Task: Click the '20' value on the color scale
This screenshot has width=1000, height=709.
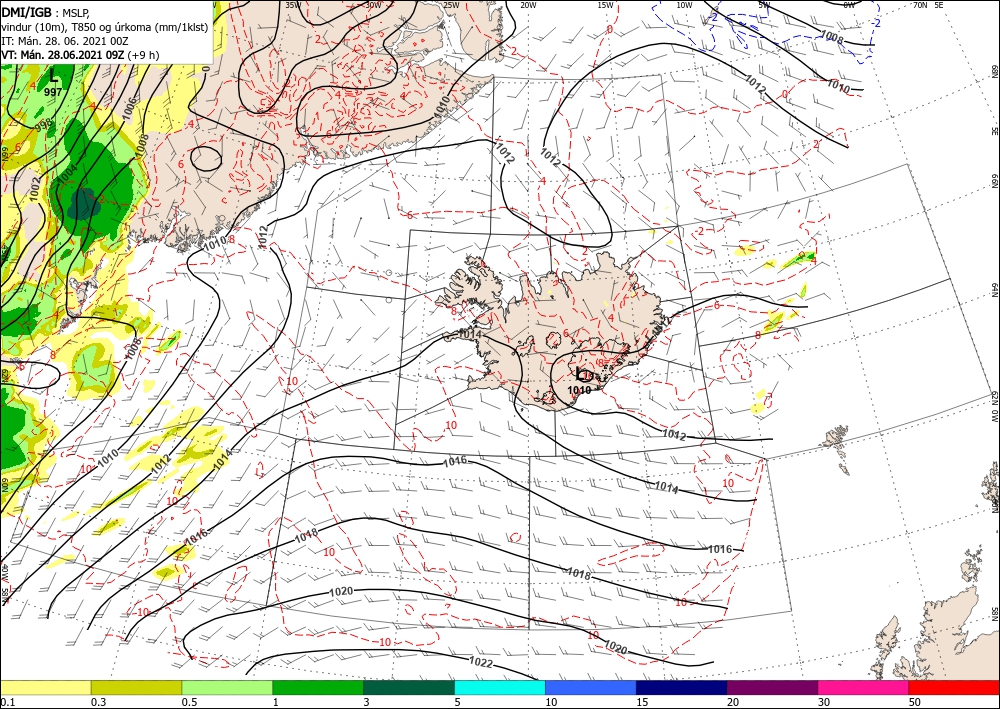Action: [733, 702]
